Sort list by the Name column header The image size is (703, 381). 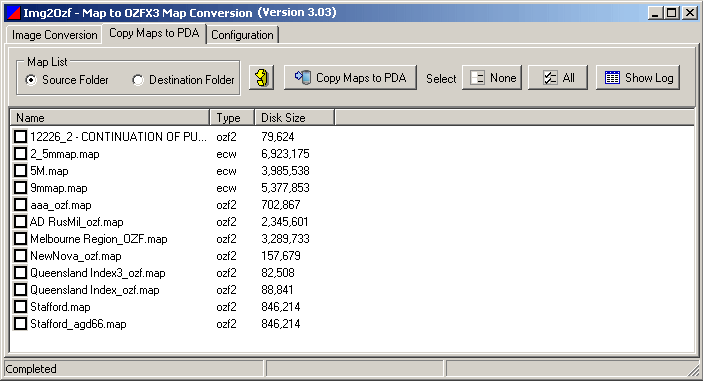[110, 118]
